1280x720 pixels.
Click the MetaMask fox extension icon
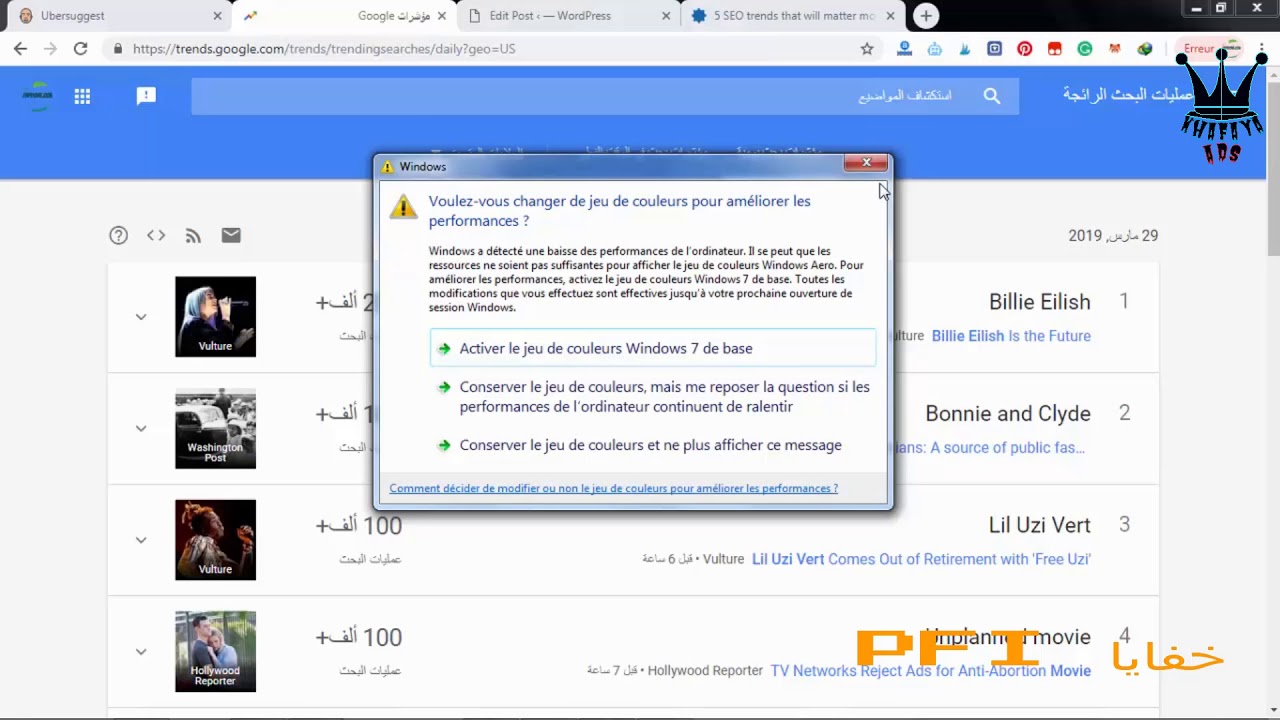click(1114, 48)
